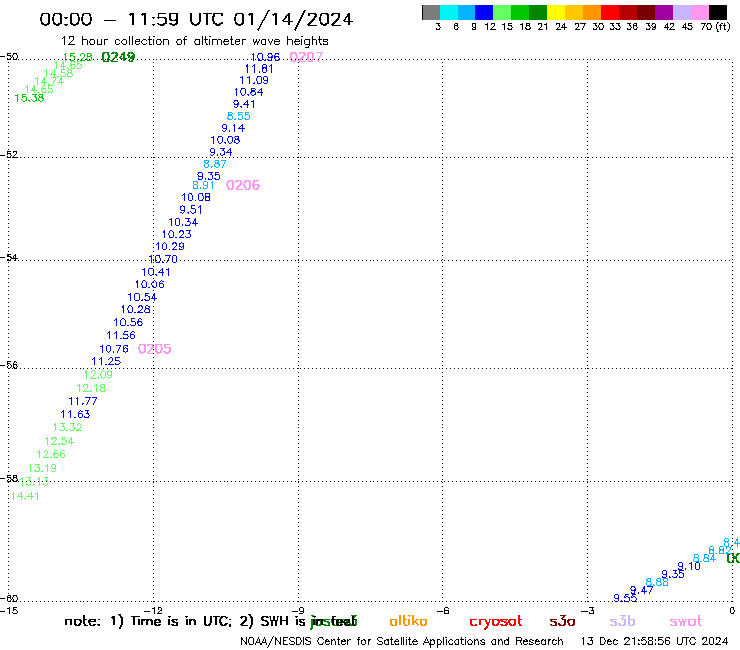The height and width of the screenshot is (650, 740).
Task: Click the green value '12.18'
Action: click(x=91, y=388)
